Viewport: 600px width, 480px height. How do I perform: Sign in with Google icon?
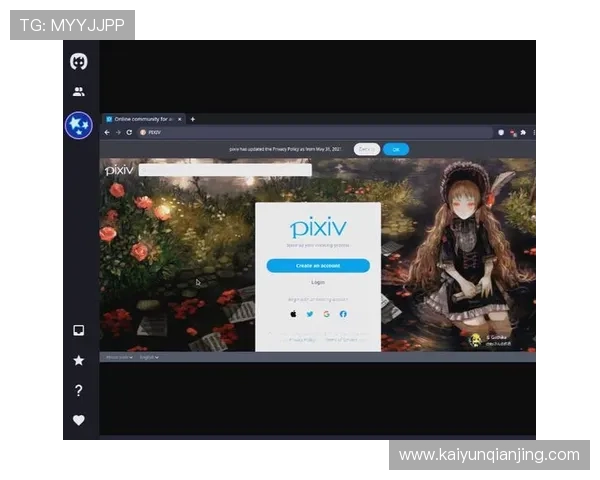tap(326, 314)
